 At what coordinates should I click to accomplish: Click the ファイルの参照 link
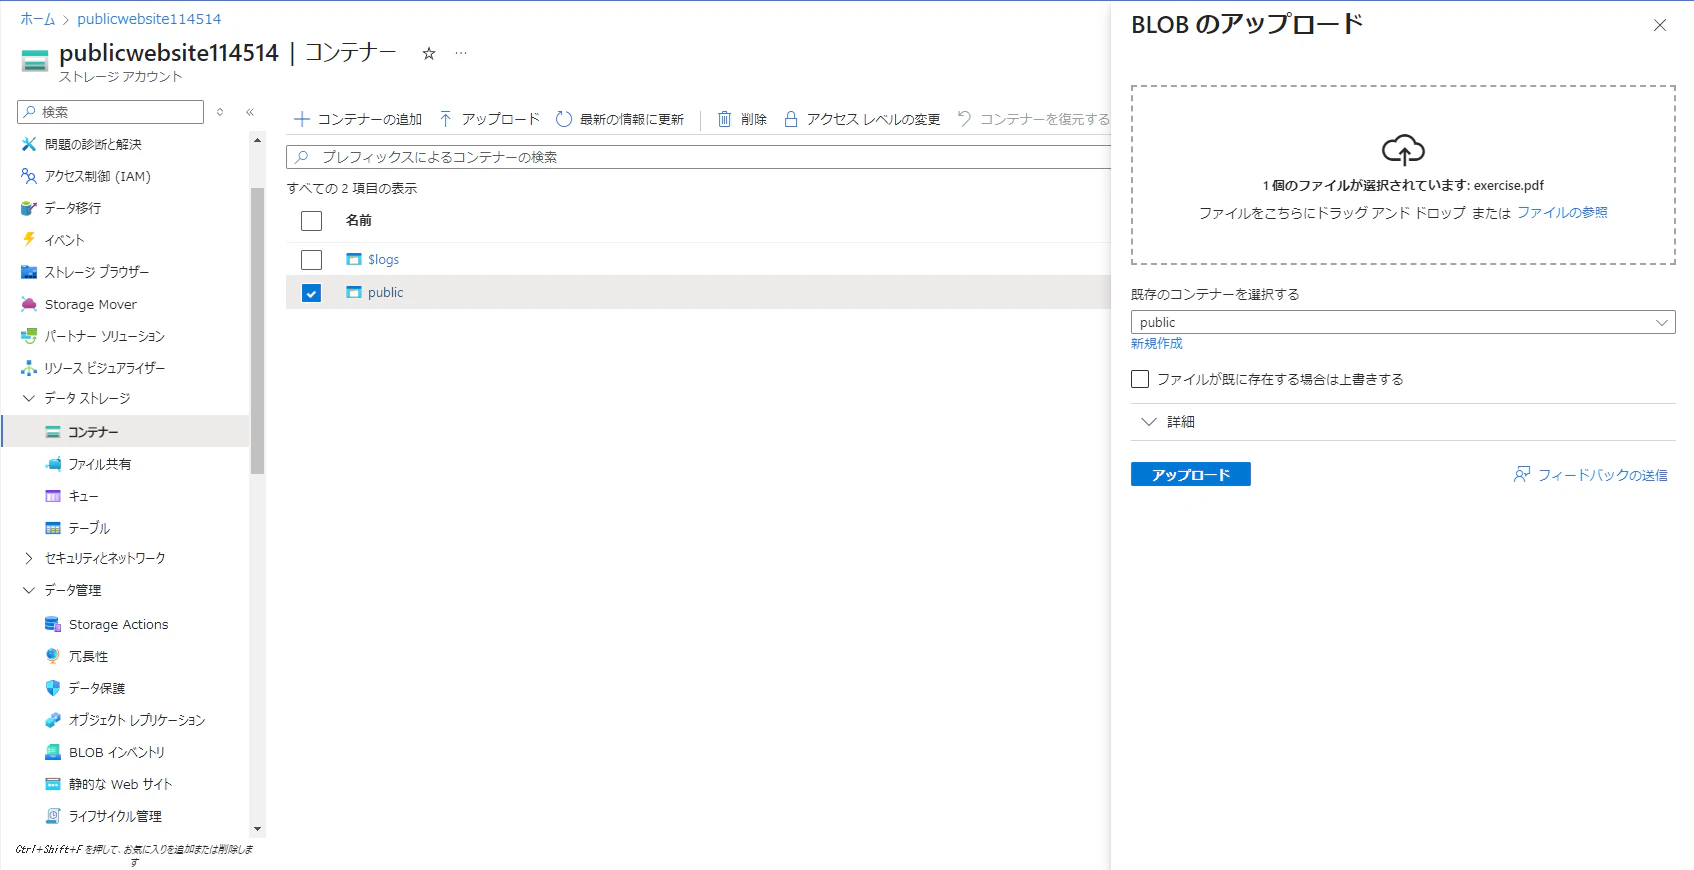pos(1562,212)
